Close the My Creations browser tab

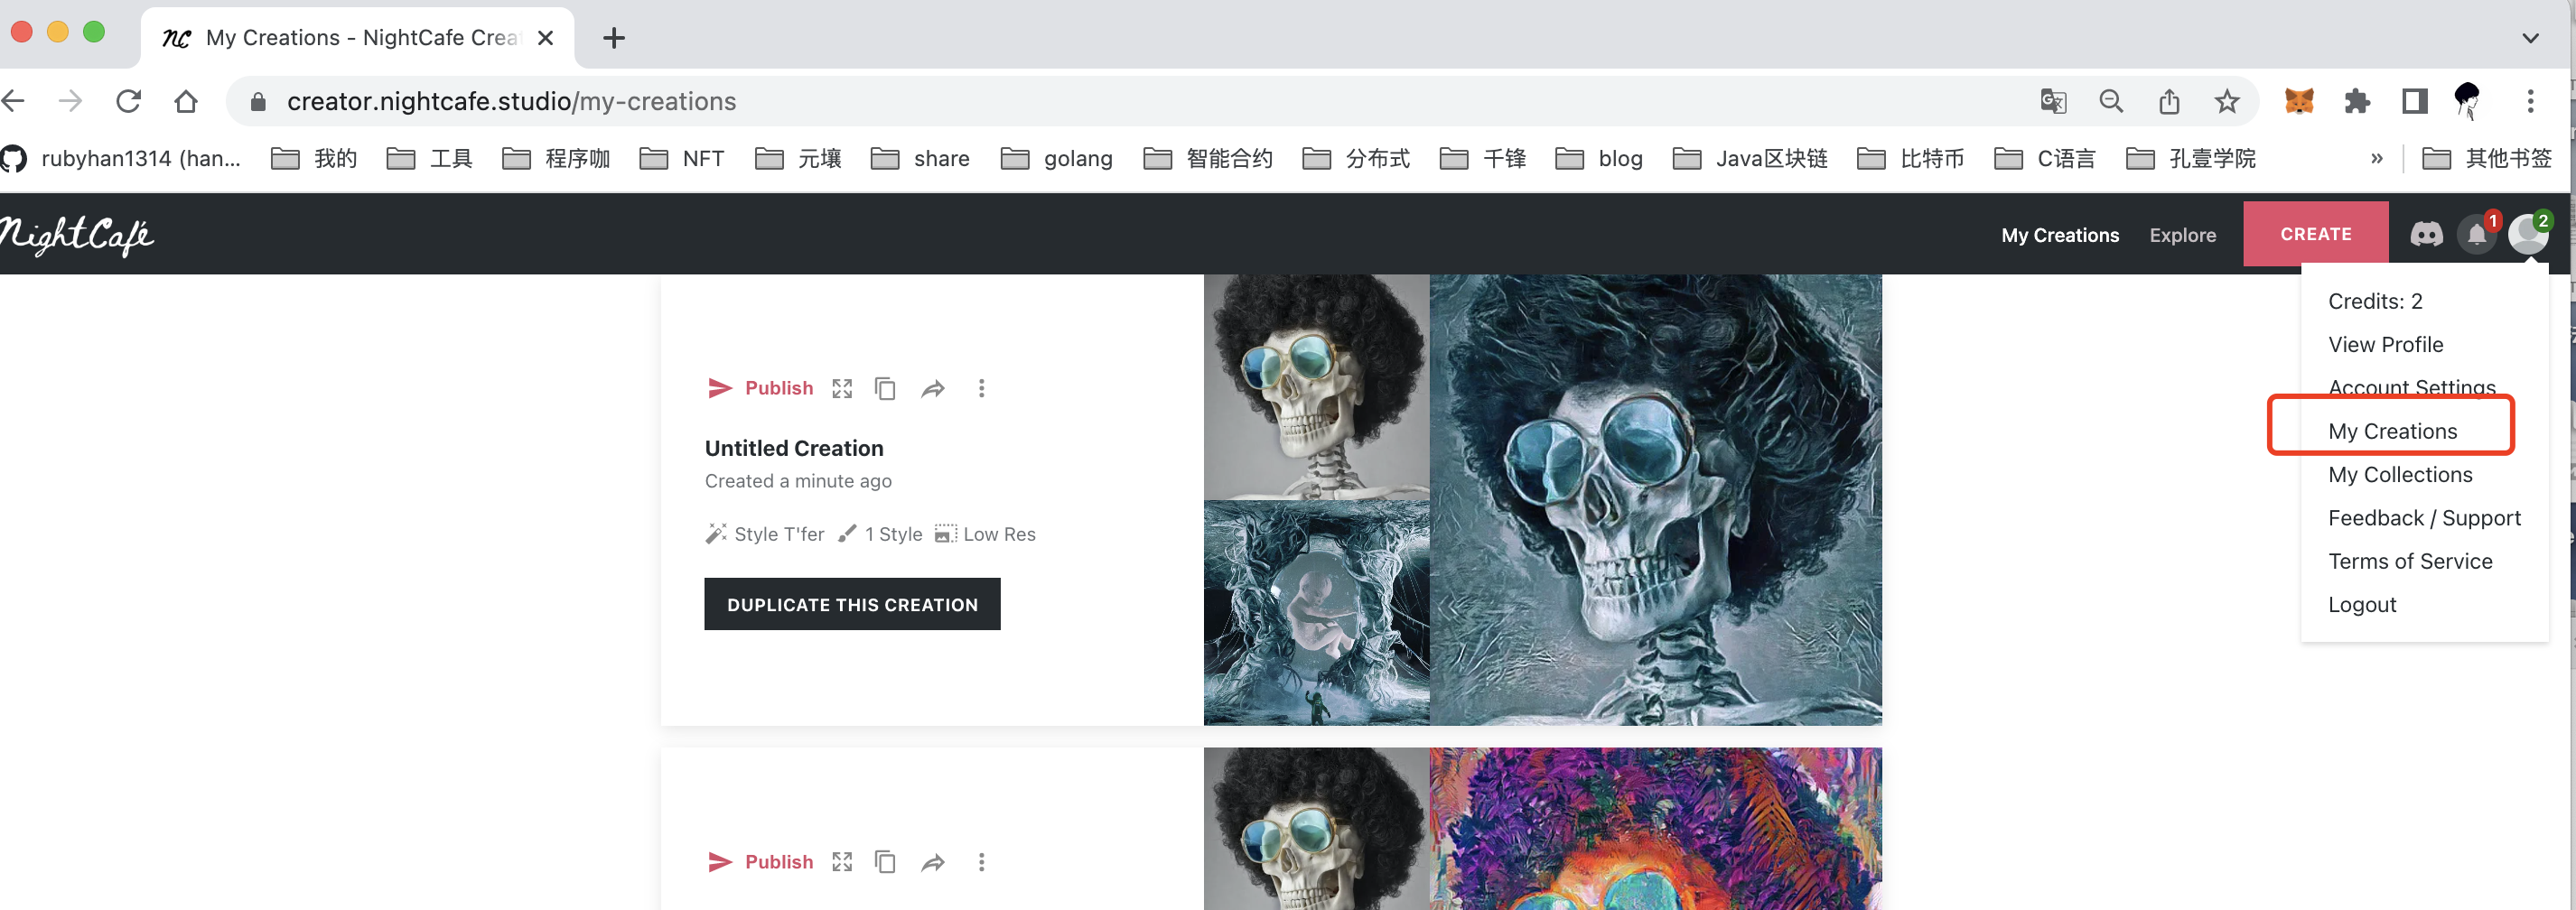pyautogui.click(x=545, y=38)
